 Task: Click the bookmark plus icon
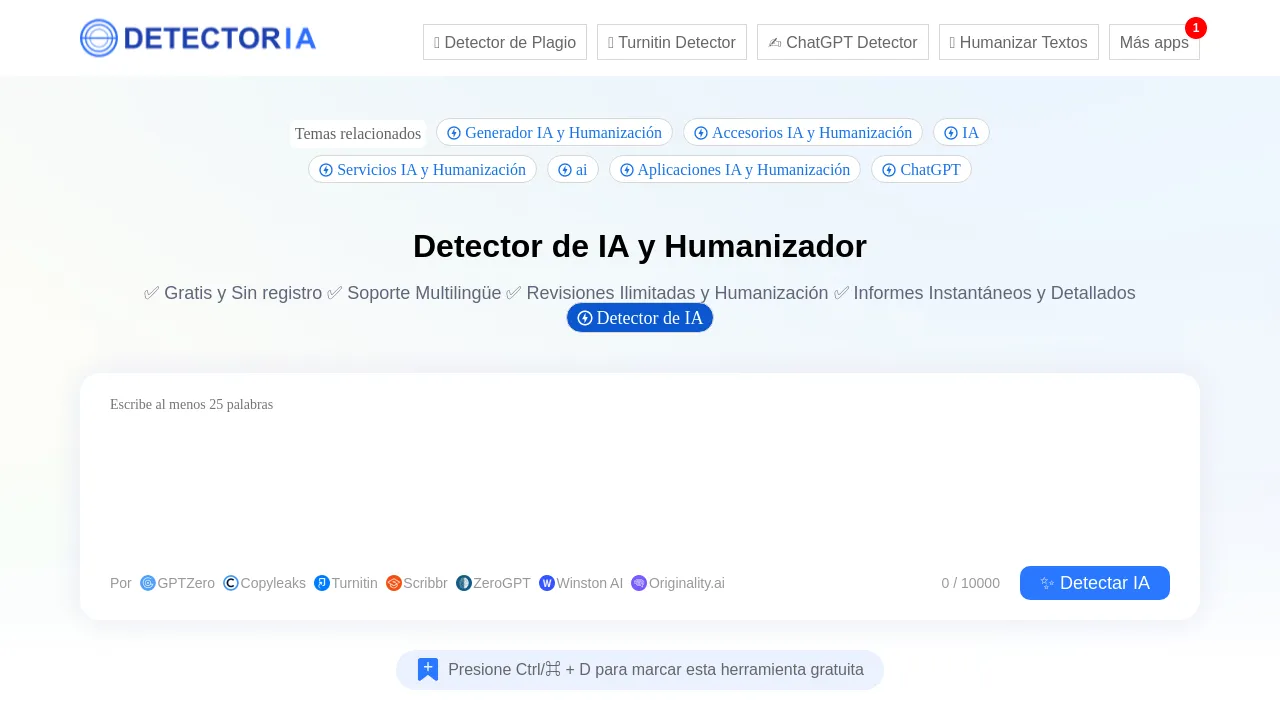click(428, 669)
